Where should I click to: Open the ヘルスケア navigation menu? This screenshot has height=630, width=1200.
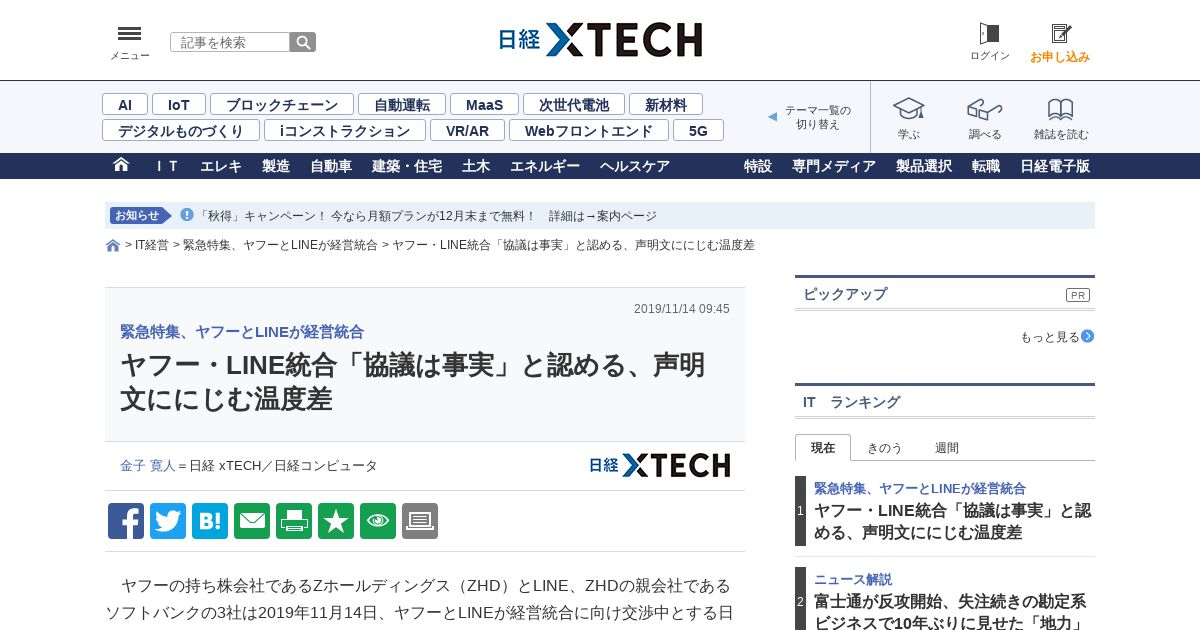click(635, 166)
